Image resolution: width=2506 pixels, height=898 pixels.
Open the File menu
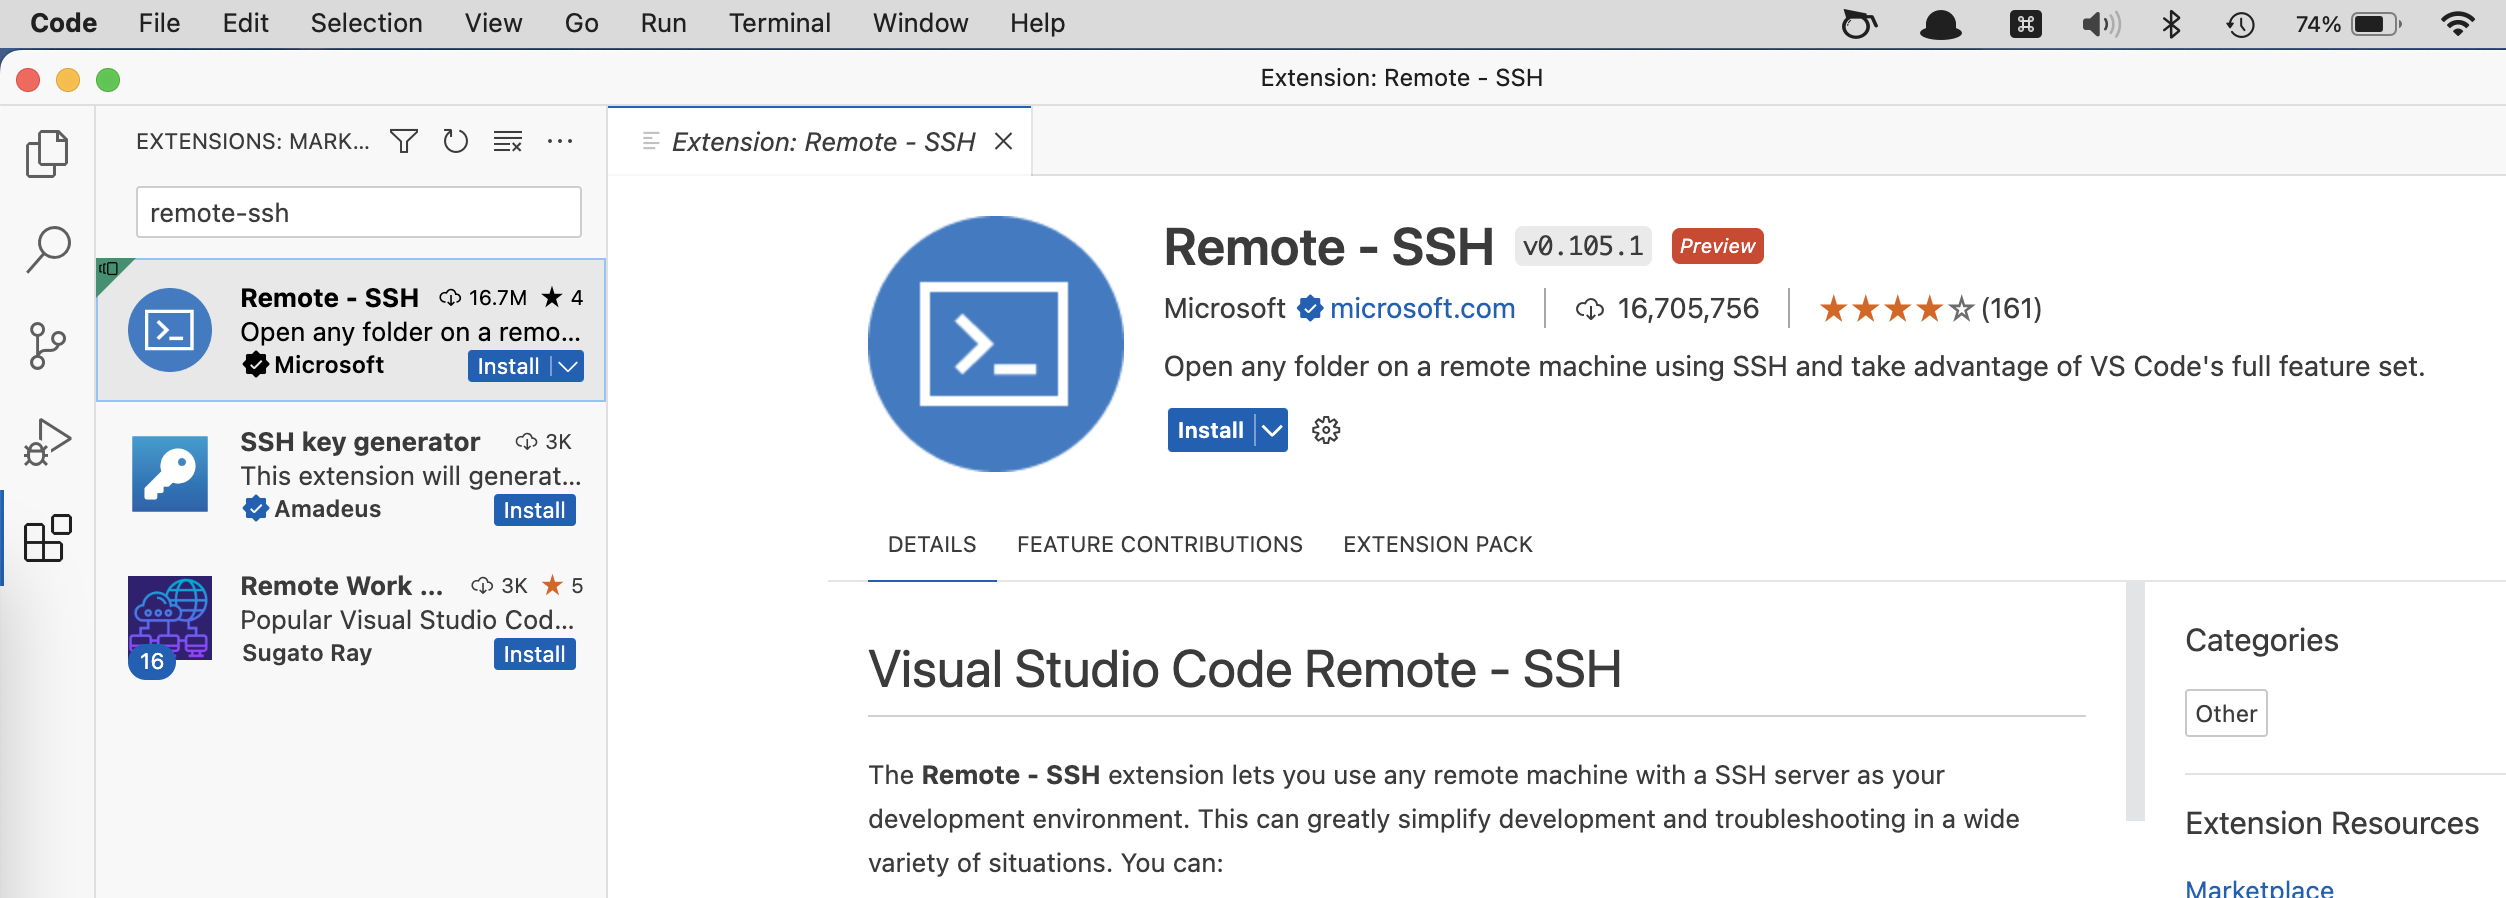159,23
